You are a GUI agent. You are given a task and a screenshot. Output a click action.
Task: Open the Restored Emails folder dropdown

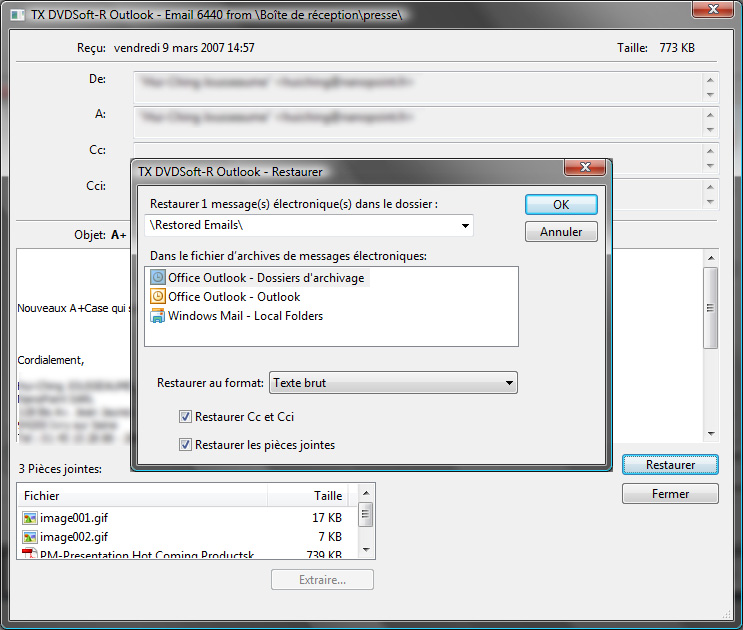coord(465,225)
